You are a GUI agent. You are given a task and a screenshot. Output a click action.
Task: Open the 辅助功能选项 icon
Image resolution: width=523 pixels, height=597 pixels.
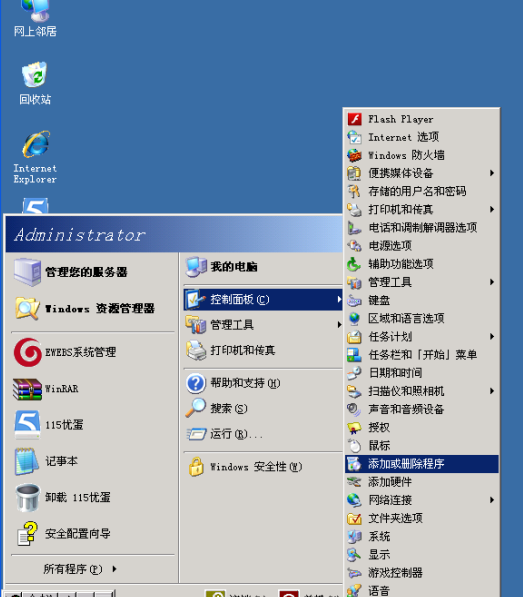(x=354, y=264)
